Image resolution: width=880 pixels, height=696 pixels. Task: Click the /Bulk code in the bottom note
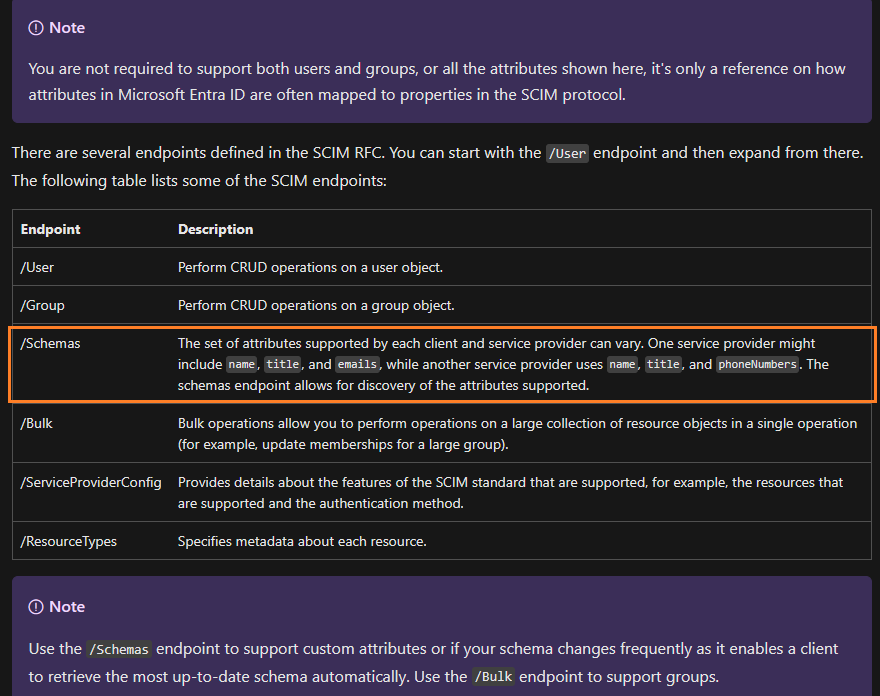pos(493,677)
